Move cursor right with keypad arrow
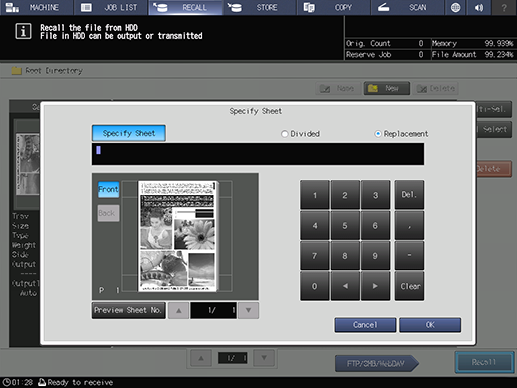Image resolution: width=517 pixels, height=388 pixels. tap(375, 286)
